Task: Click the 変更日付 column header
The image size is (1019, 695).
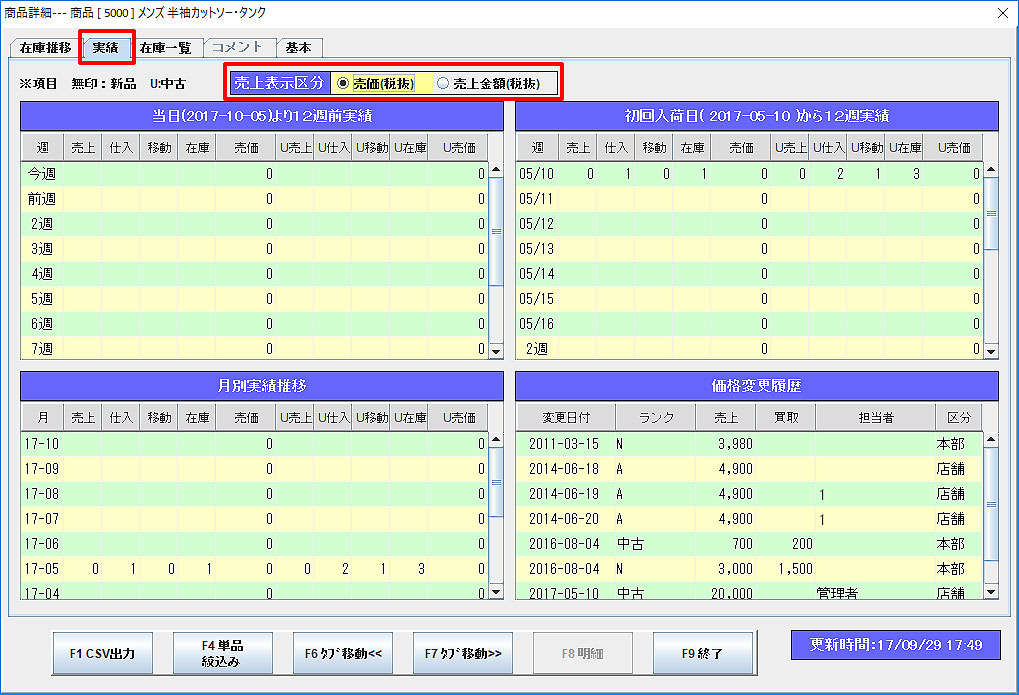Action: point(566,418)
